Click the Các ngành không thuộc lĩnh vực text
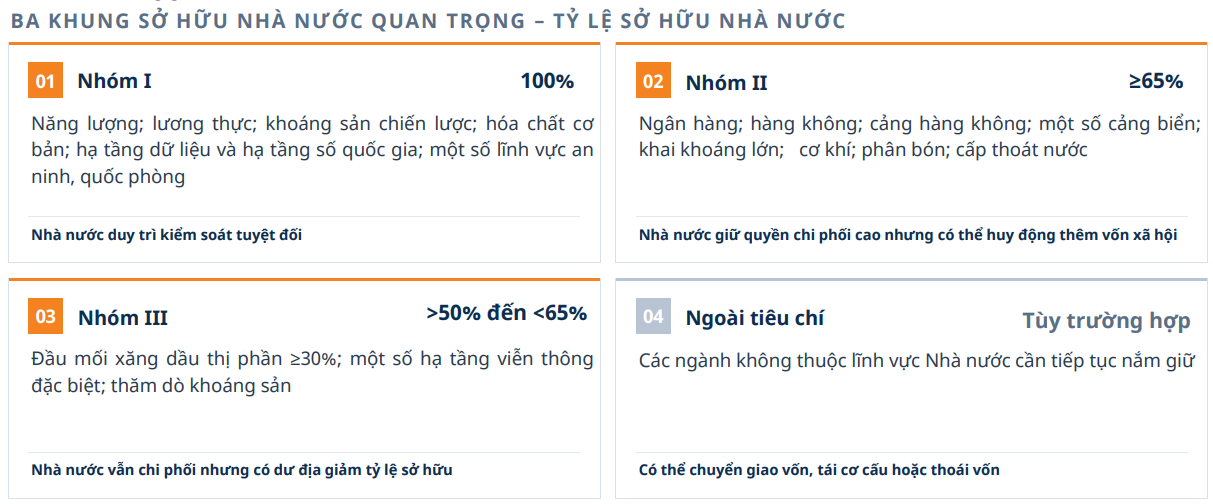This screenshot has height=504, width=1213. pos(917,360)
